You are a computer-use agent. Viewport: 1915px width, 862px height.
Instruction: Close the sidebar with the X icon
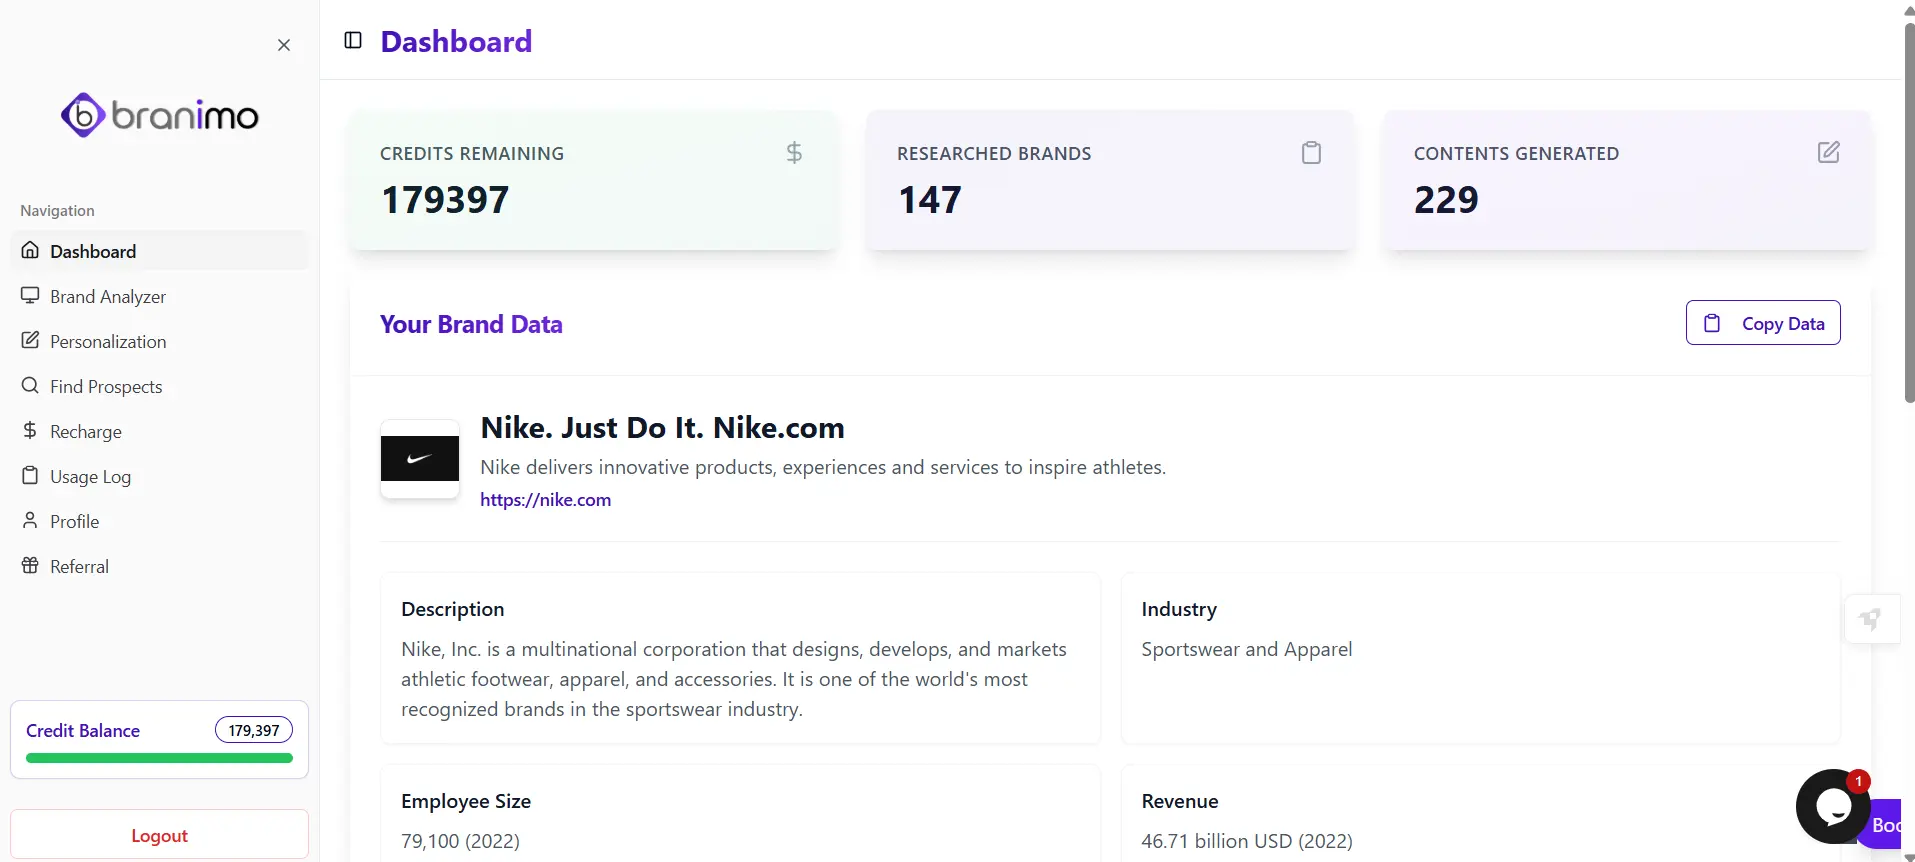pos(284,45)
